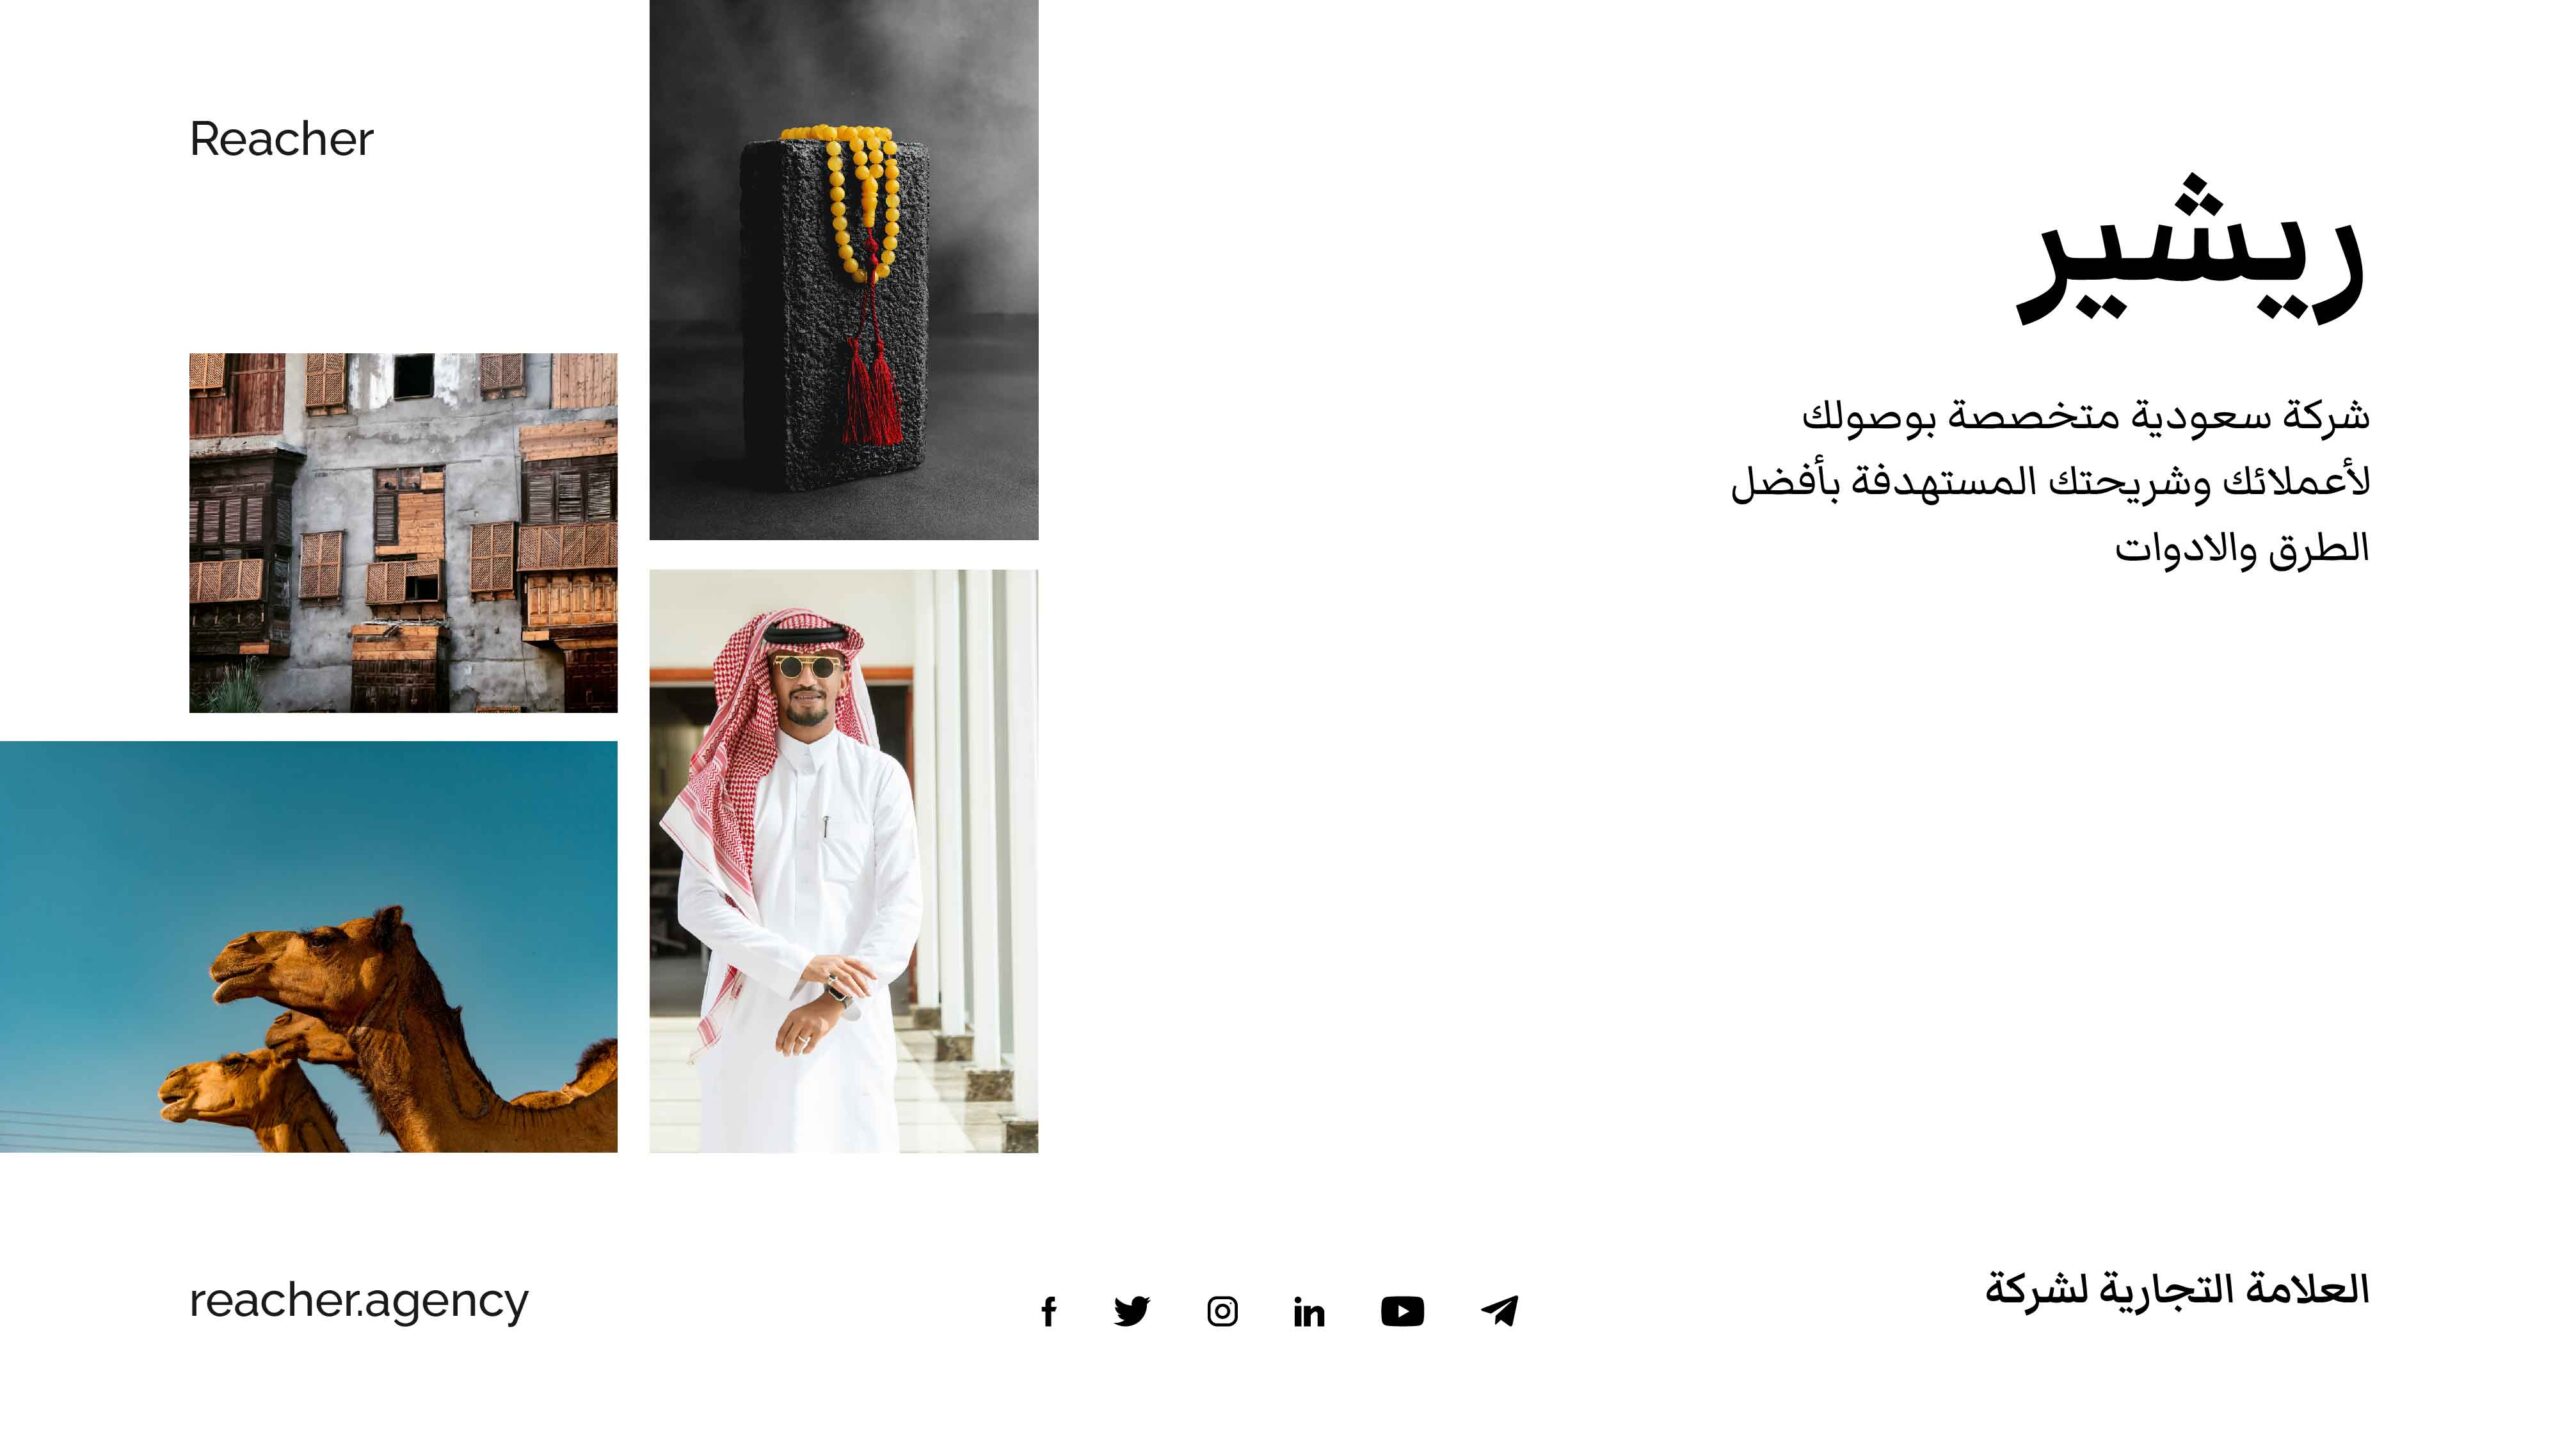The image size is (2560, 1440).
Task: Open the YouTube play icon
Action: pos(1402,1311)
